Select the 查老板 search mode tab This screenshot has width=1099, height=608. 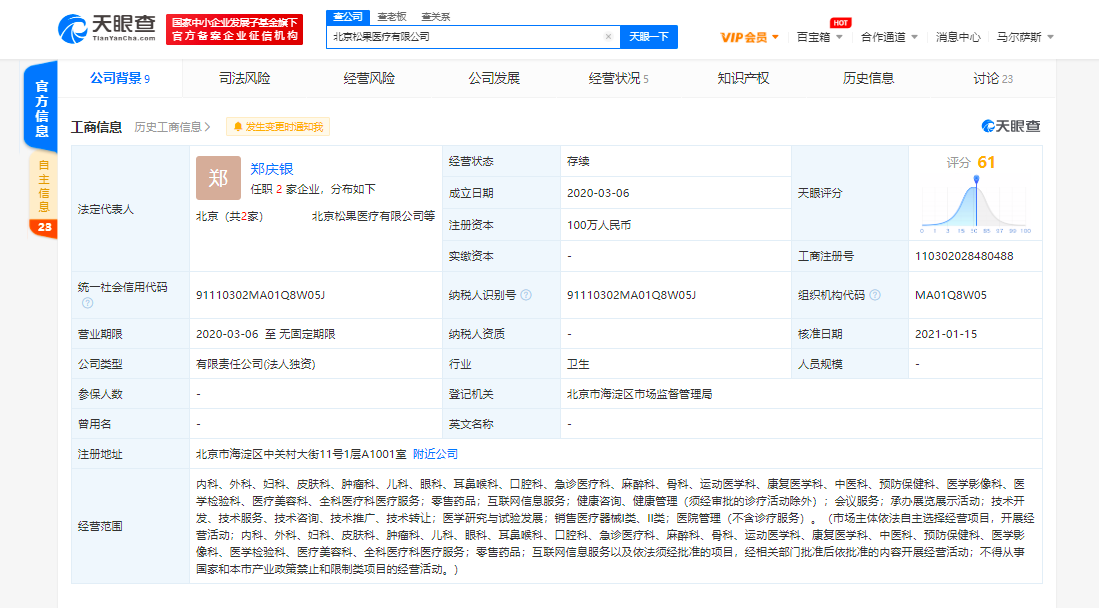(392, 17)
